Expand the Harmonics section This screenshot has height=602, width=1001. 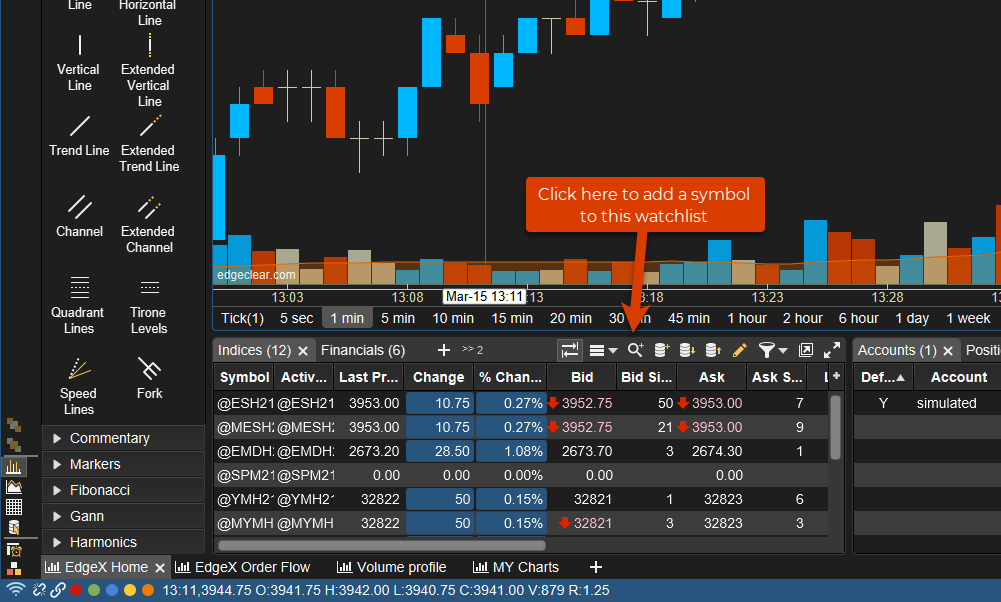click(x=123, y=542)
